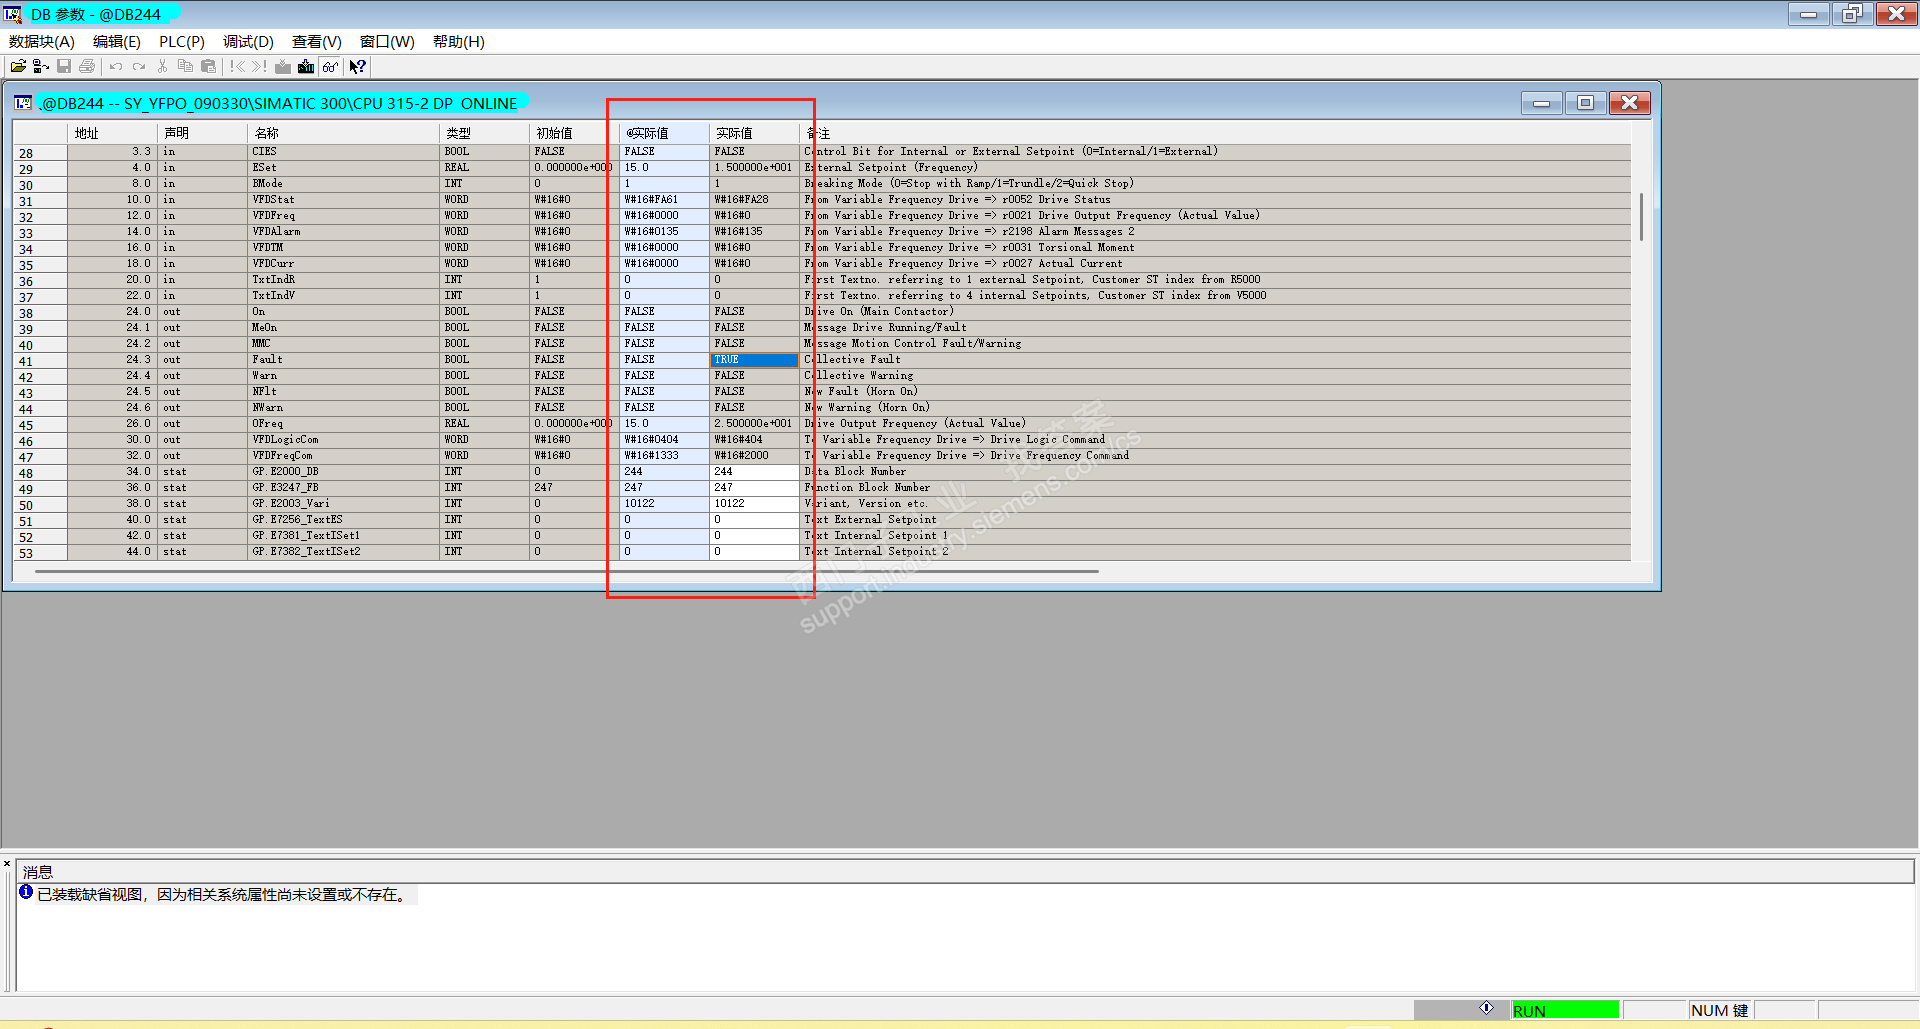Click the horizontal scrollbar under the table
Image resolution: width=1920 pixels, height=1029 pixels.
pos(566,571)
